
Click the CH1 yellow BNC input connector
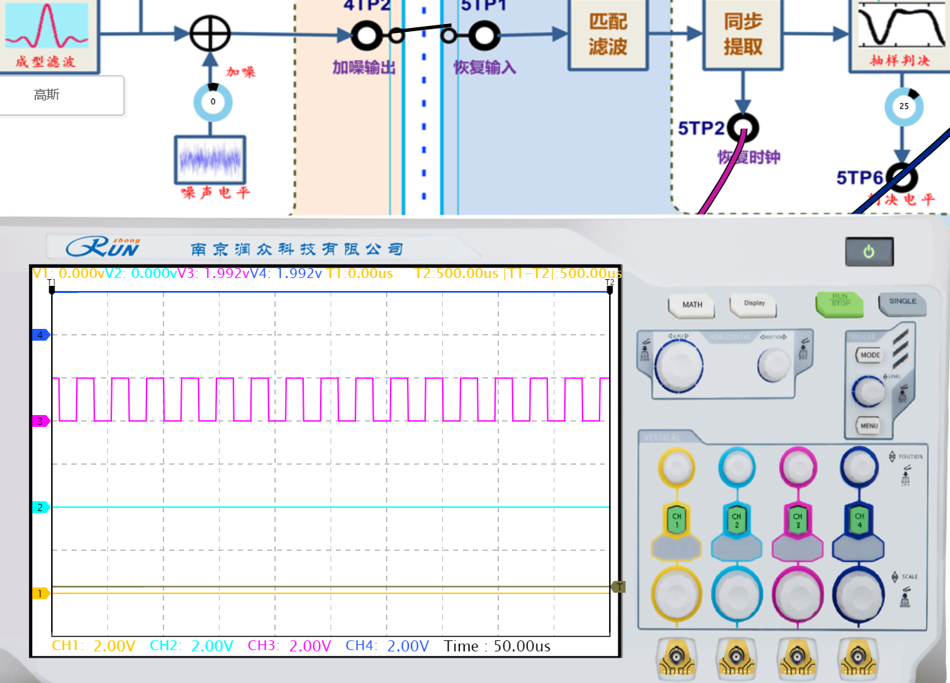677,658
